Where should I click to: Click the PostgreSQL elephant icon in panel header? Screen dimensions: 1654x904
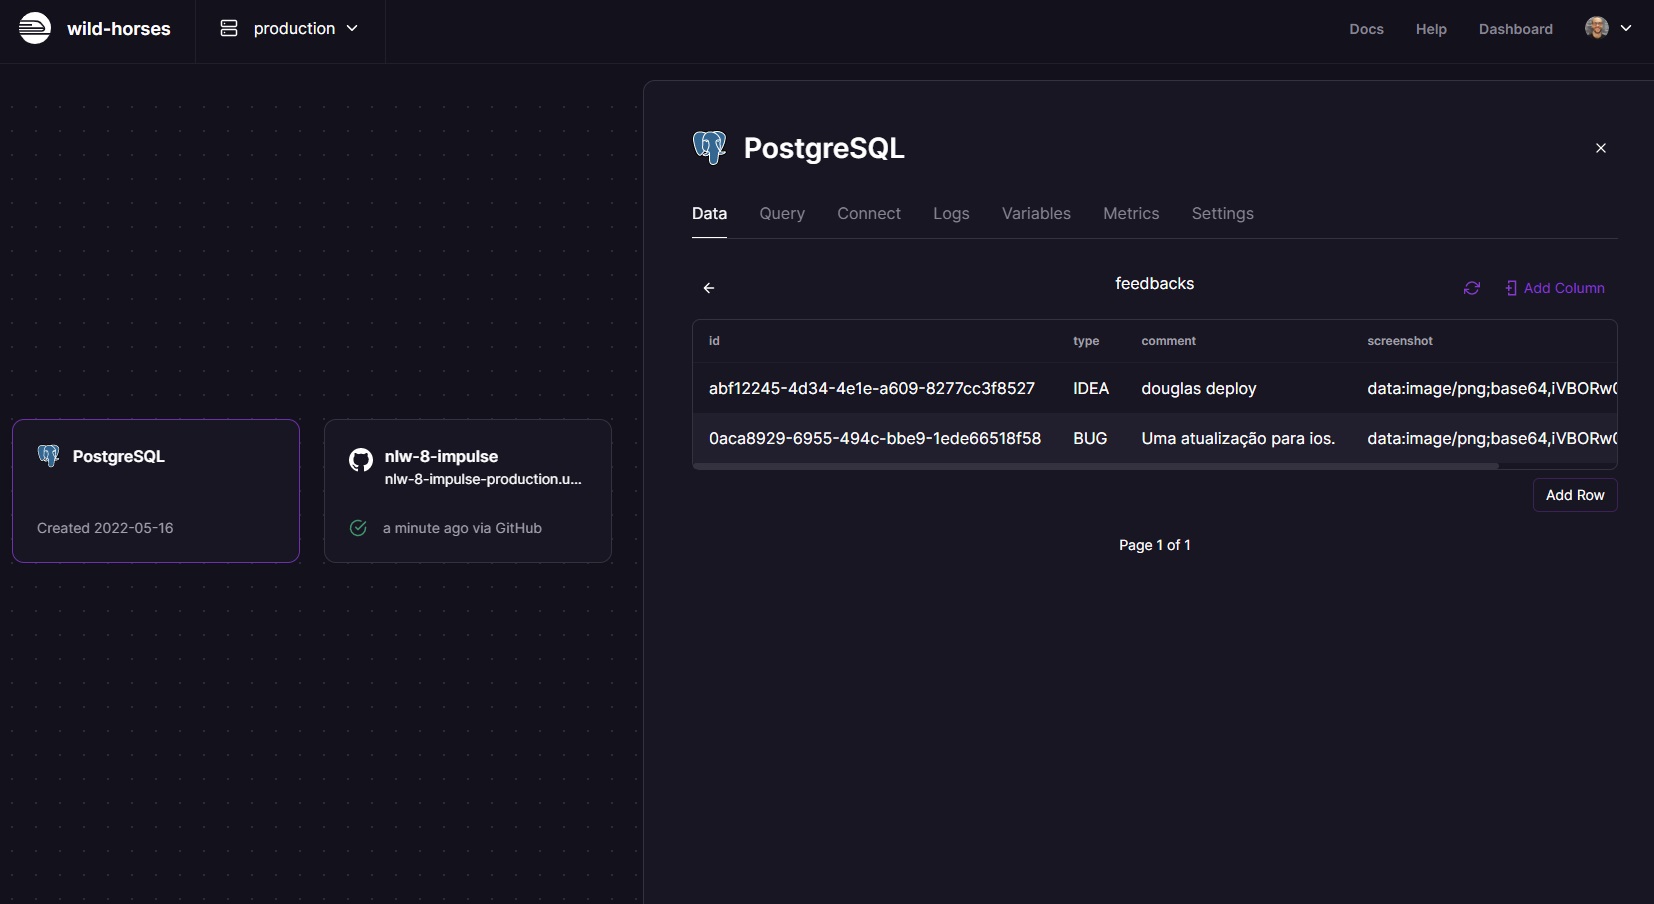[710, 148]
